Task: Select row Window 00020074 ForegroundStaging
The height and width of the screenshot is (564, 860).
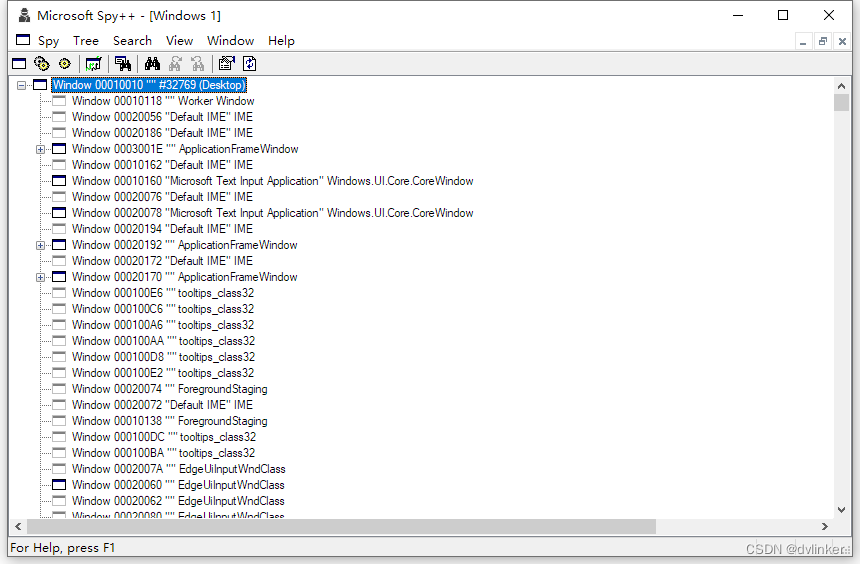Action: coord(169,389)
